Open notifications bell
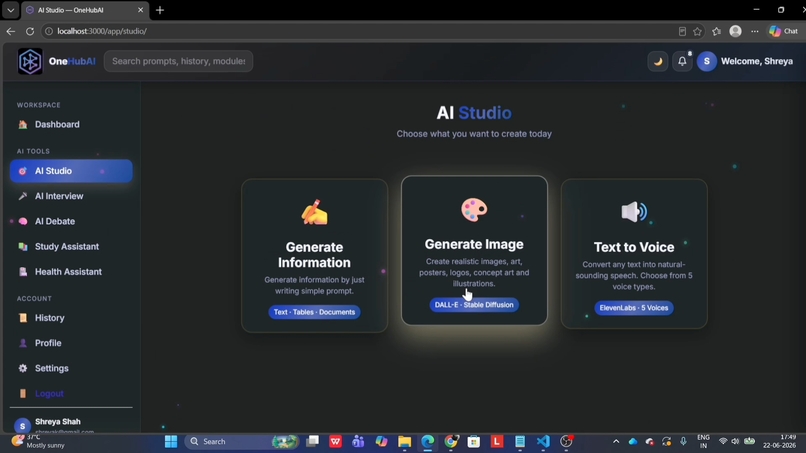 pyautogui.click(x=682, y=61)
